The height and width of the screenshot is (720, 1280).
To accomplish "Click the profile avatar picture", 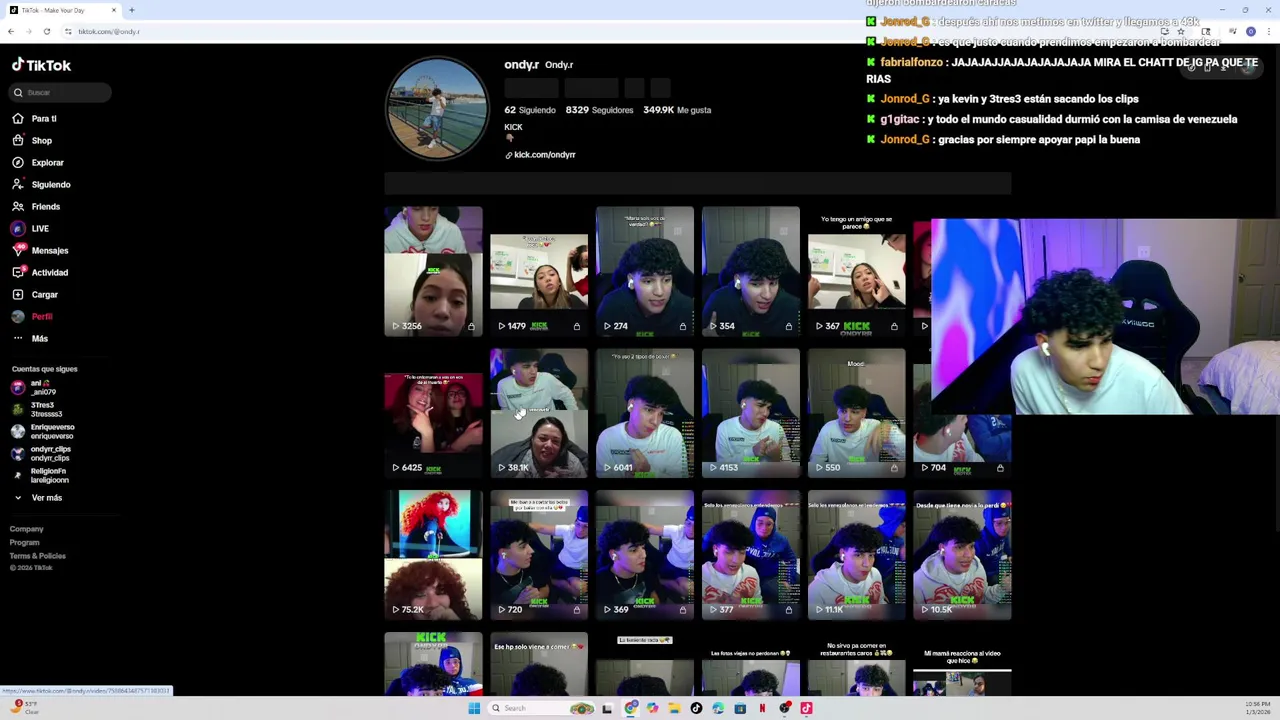I will coord(437,108).
